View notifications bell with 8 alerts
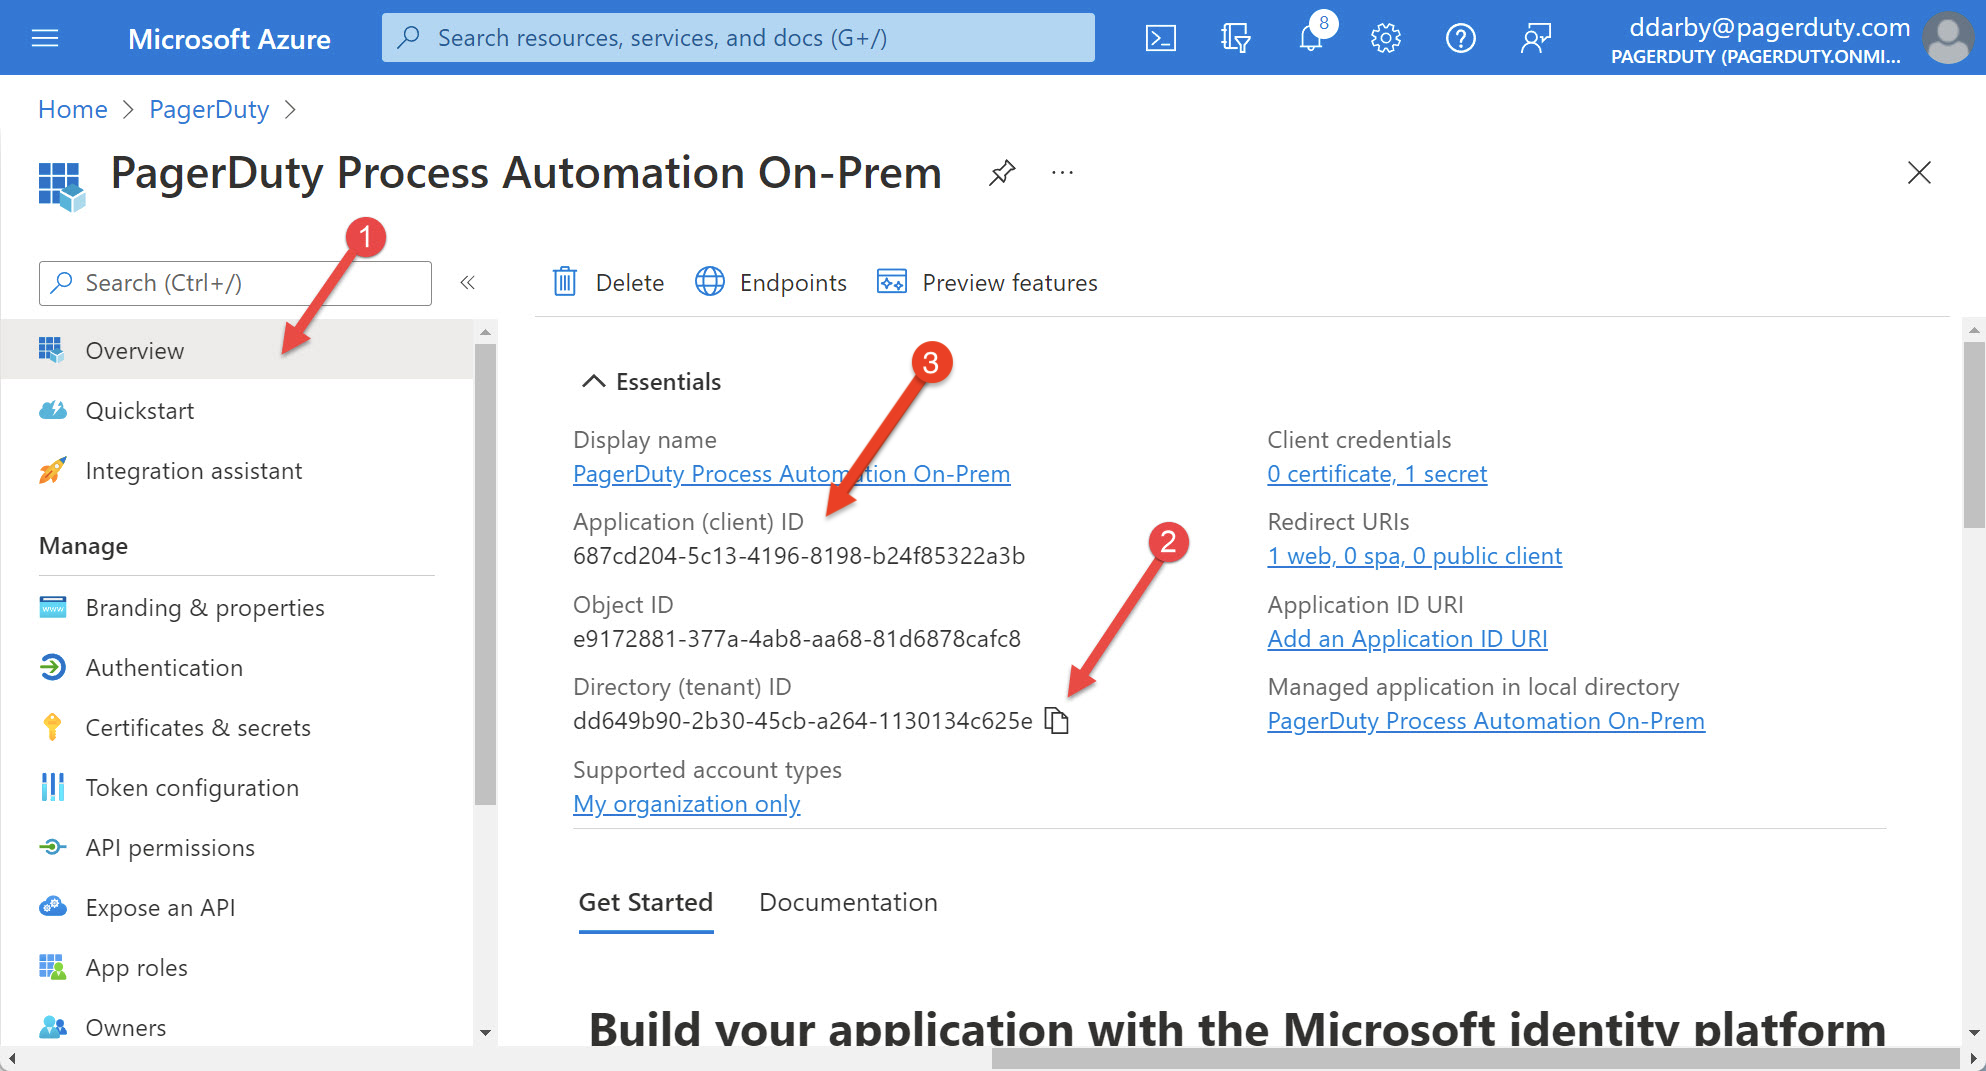 coord(1311,36)
